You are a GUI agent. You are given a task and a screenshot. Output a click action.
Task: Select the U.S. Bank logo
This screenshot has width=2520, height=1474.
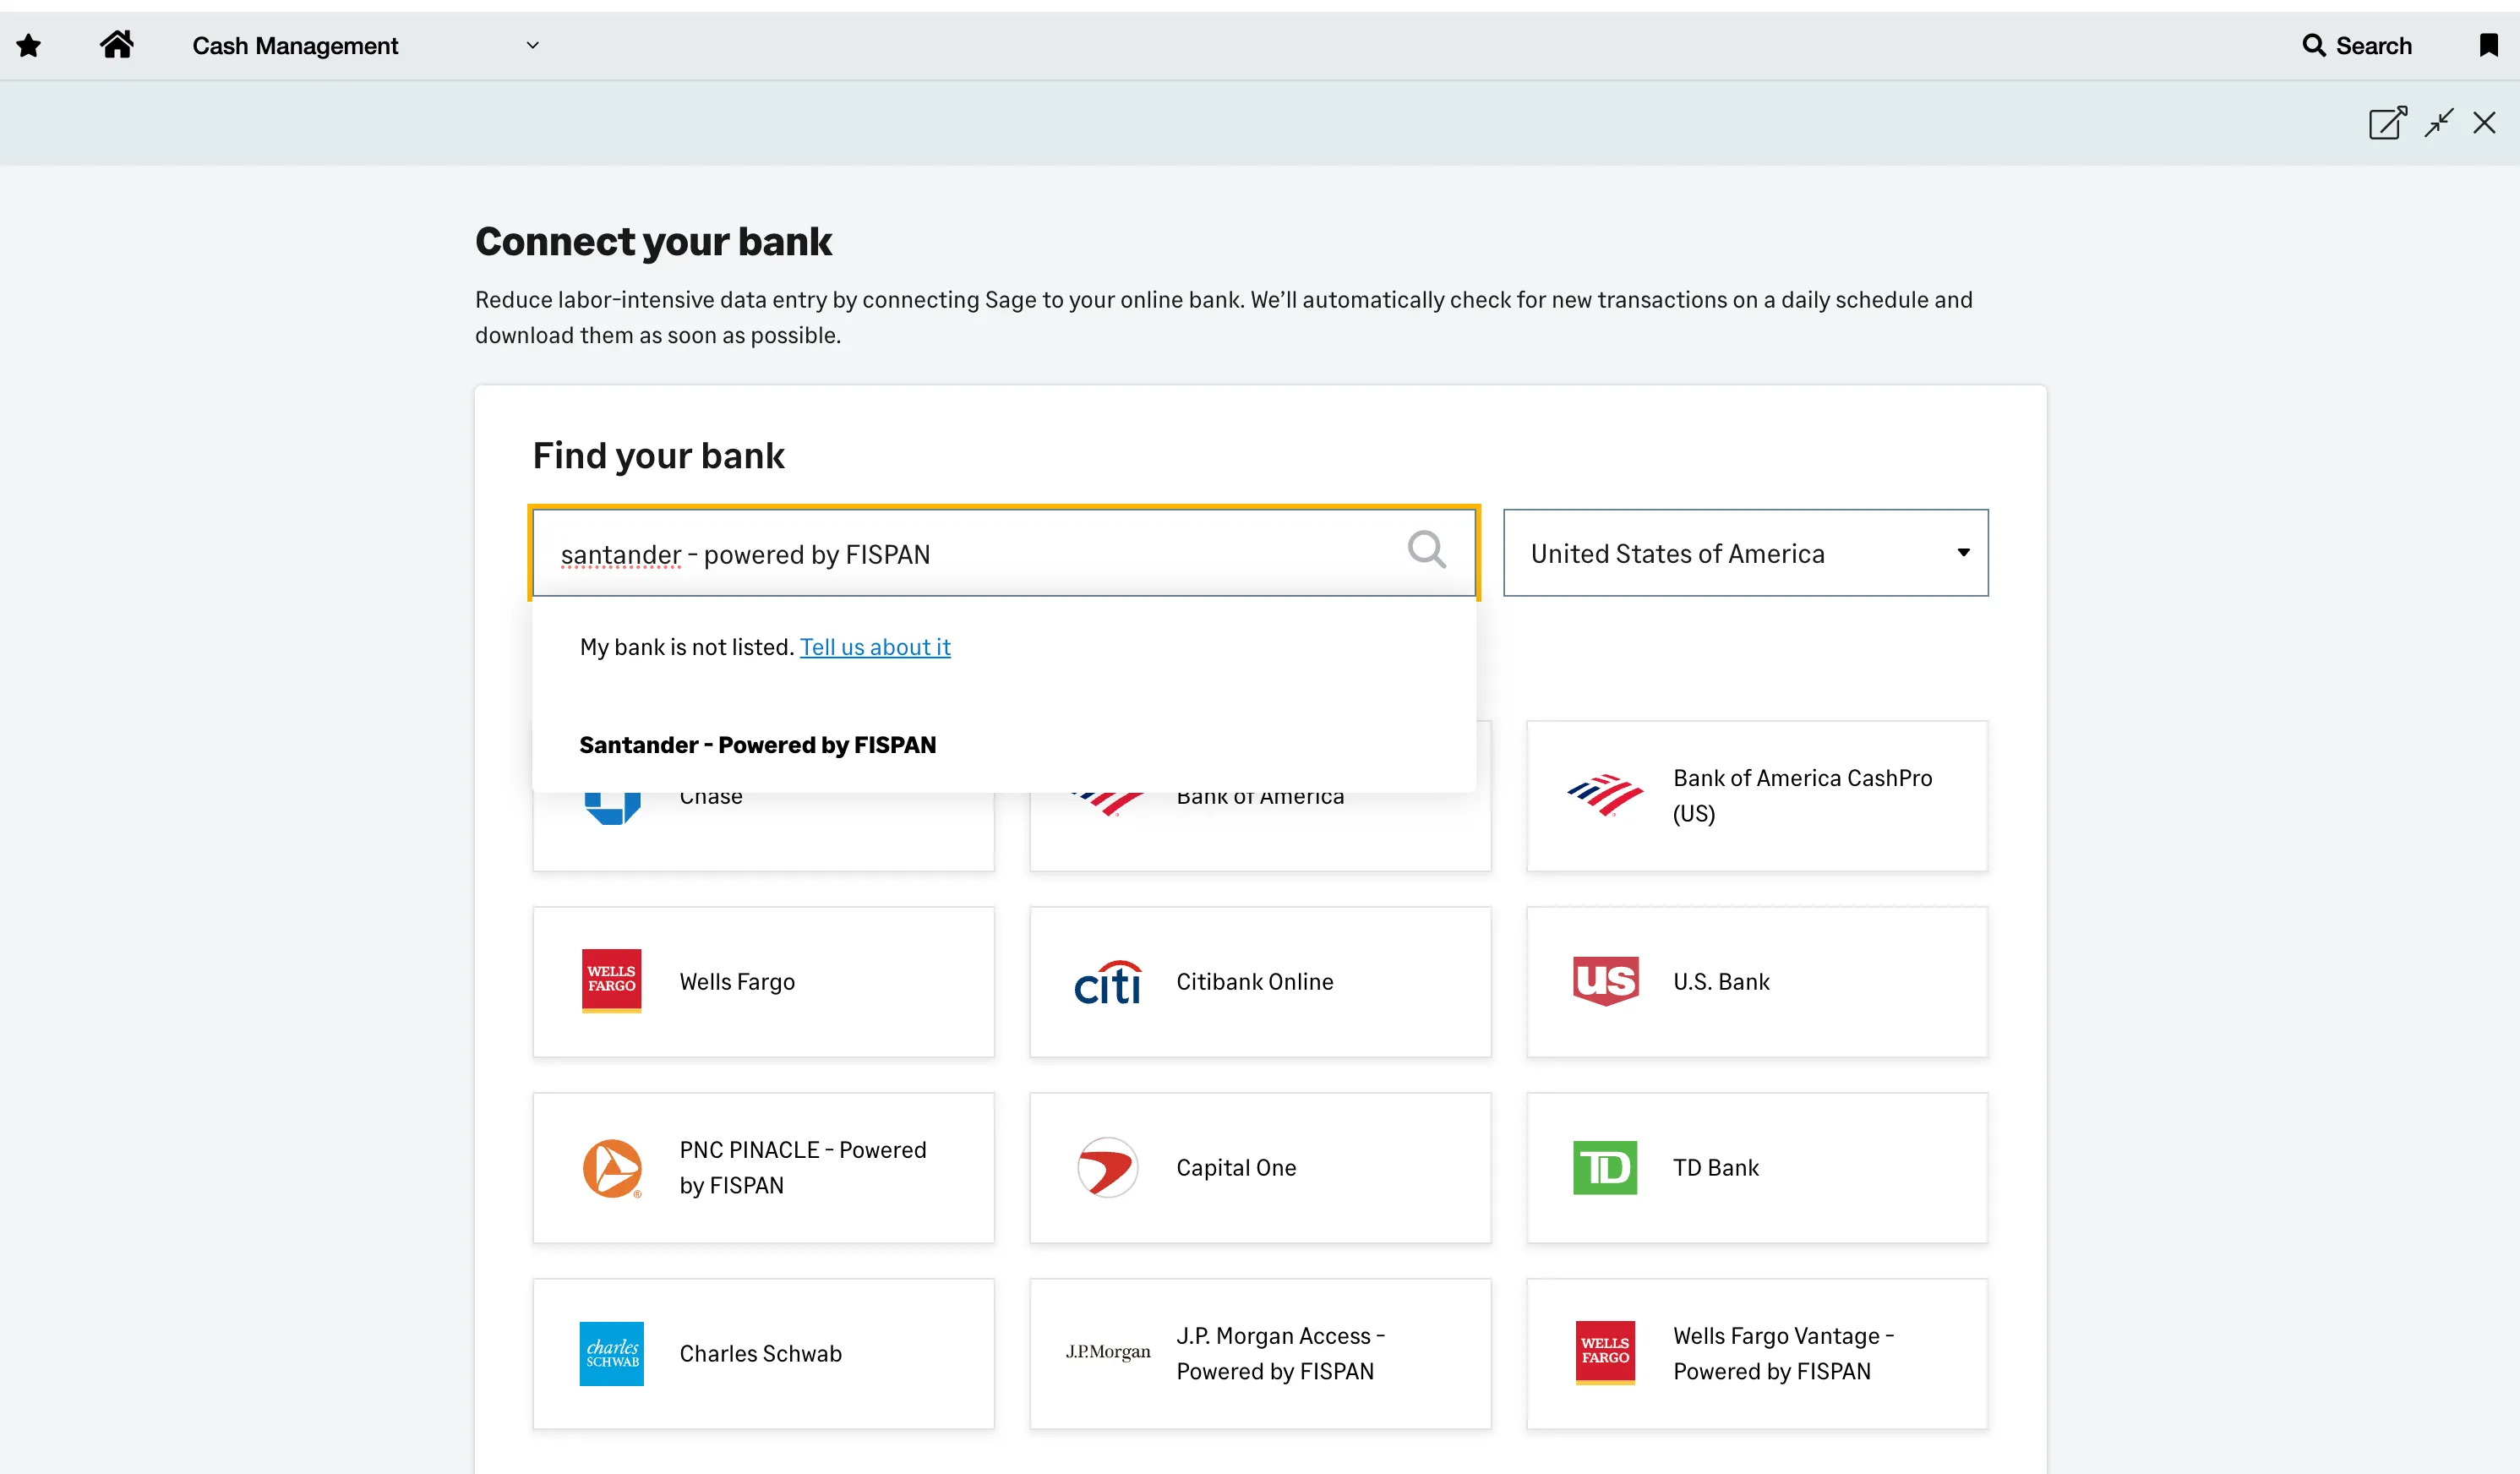[x=1605, y=981]
